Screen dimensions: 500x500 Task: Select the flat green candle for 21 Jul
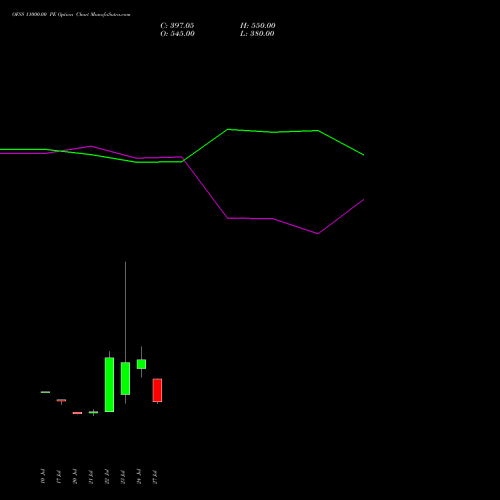point(93,412)
